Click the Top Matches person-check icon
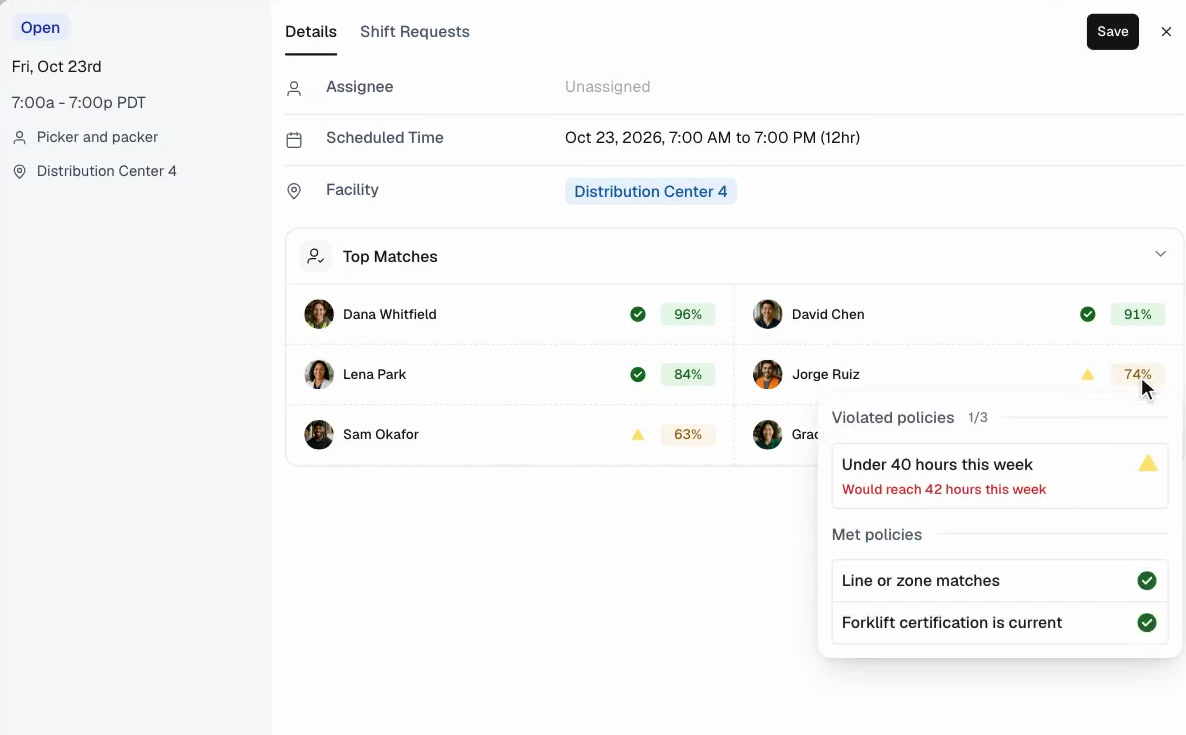This screenshot has width=1186, height=735. coord(315,256)
